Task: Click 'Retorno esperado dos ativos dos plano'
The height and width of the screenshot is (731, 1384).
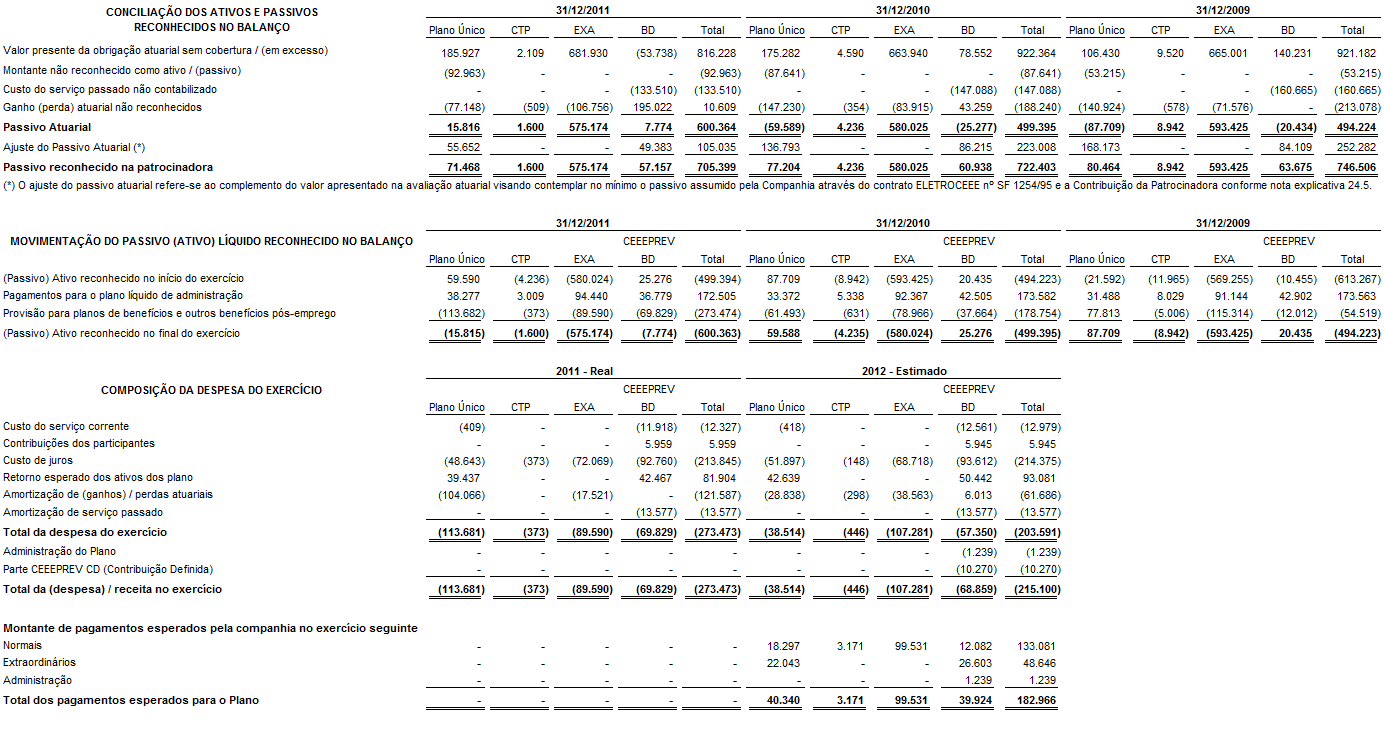Action: pos(98,477)
